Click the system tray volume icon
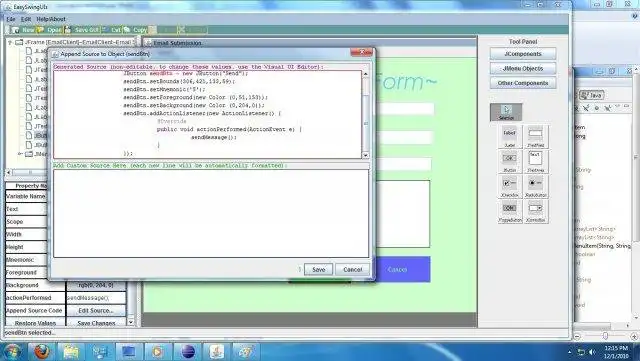The image size is (640, 361). [592, 352]
